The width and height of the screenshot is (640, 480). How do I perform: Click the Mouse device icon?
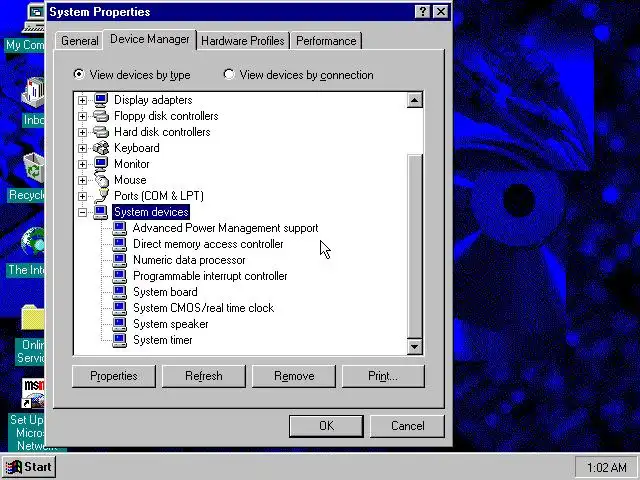(101, 180)
